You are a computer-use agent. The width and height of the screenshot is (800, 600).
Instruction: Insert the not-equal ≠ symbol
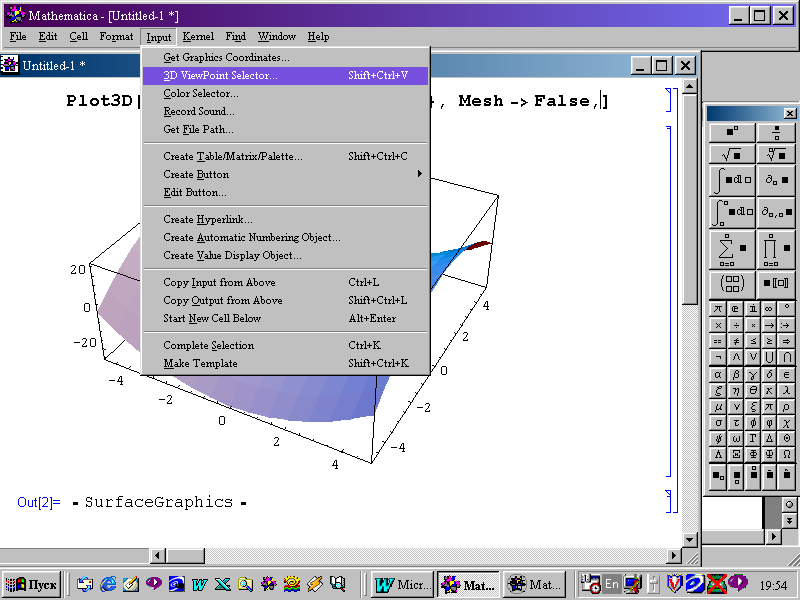pyautogui.click(x=736, y=341)
